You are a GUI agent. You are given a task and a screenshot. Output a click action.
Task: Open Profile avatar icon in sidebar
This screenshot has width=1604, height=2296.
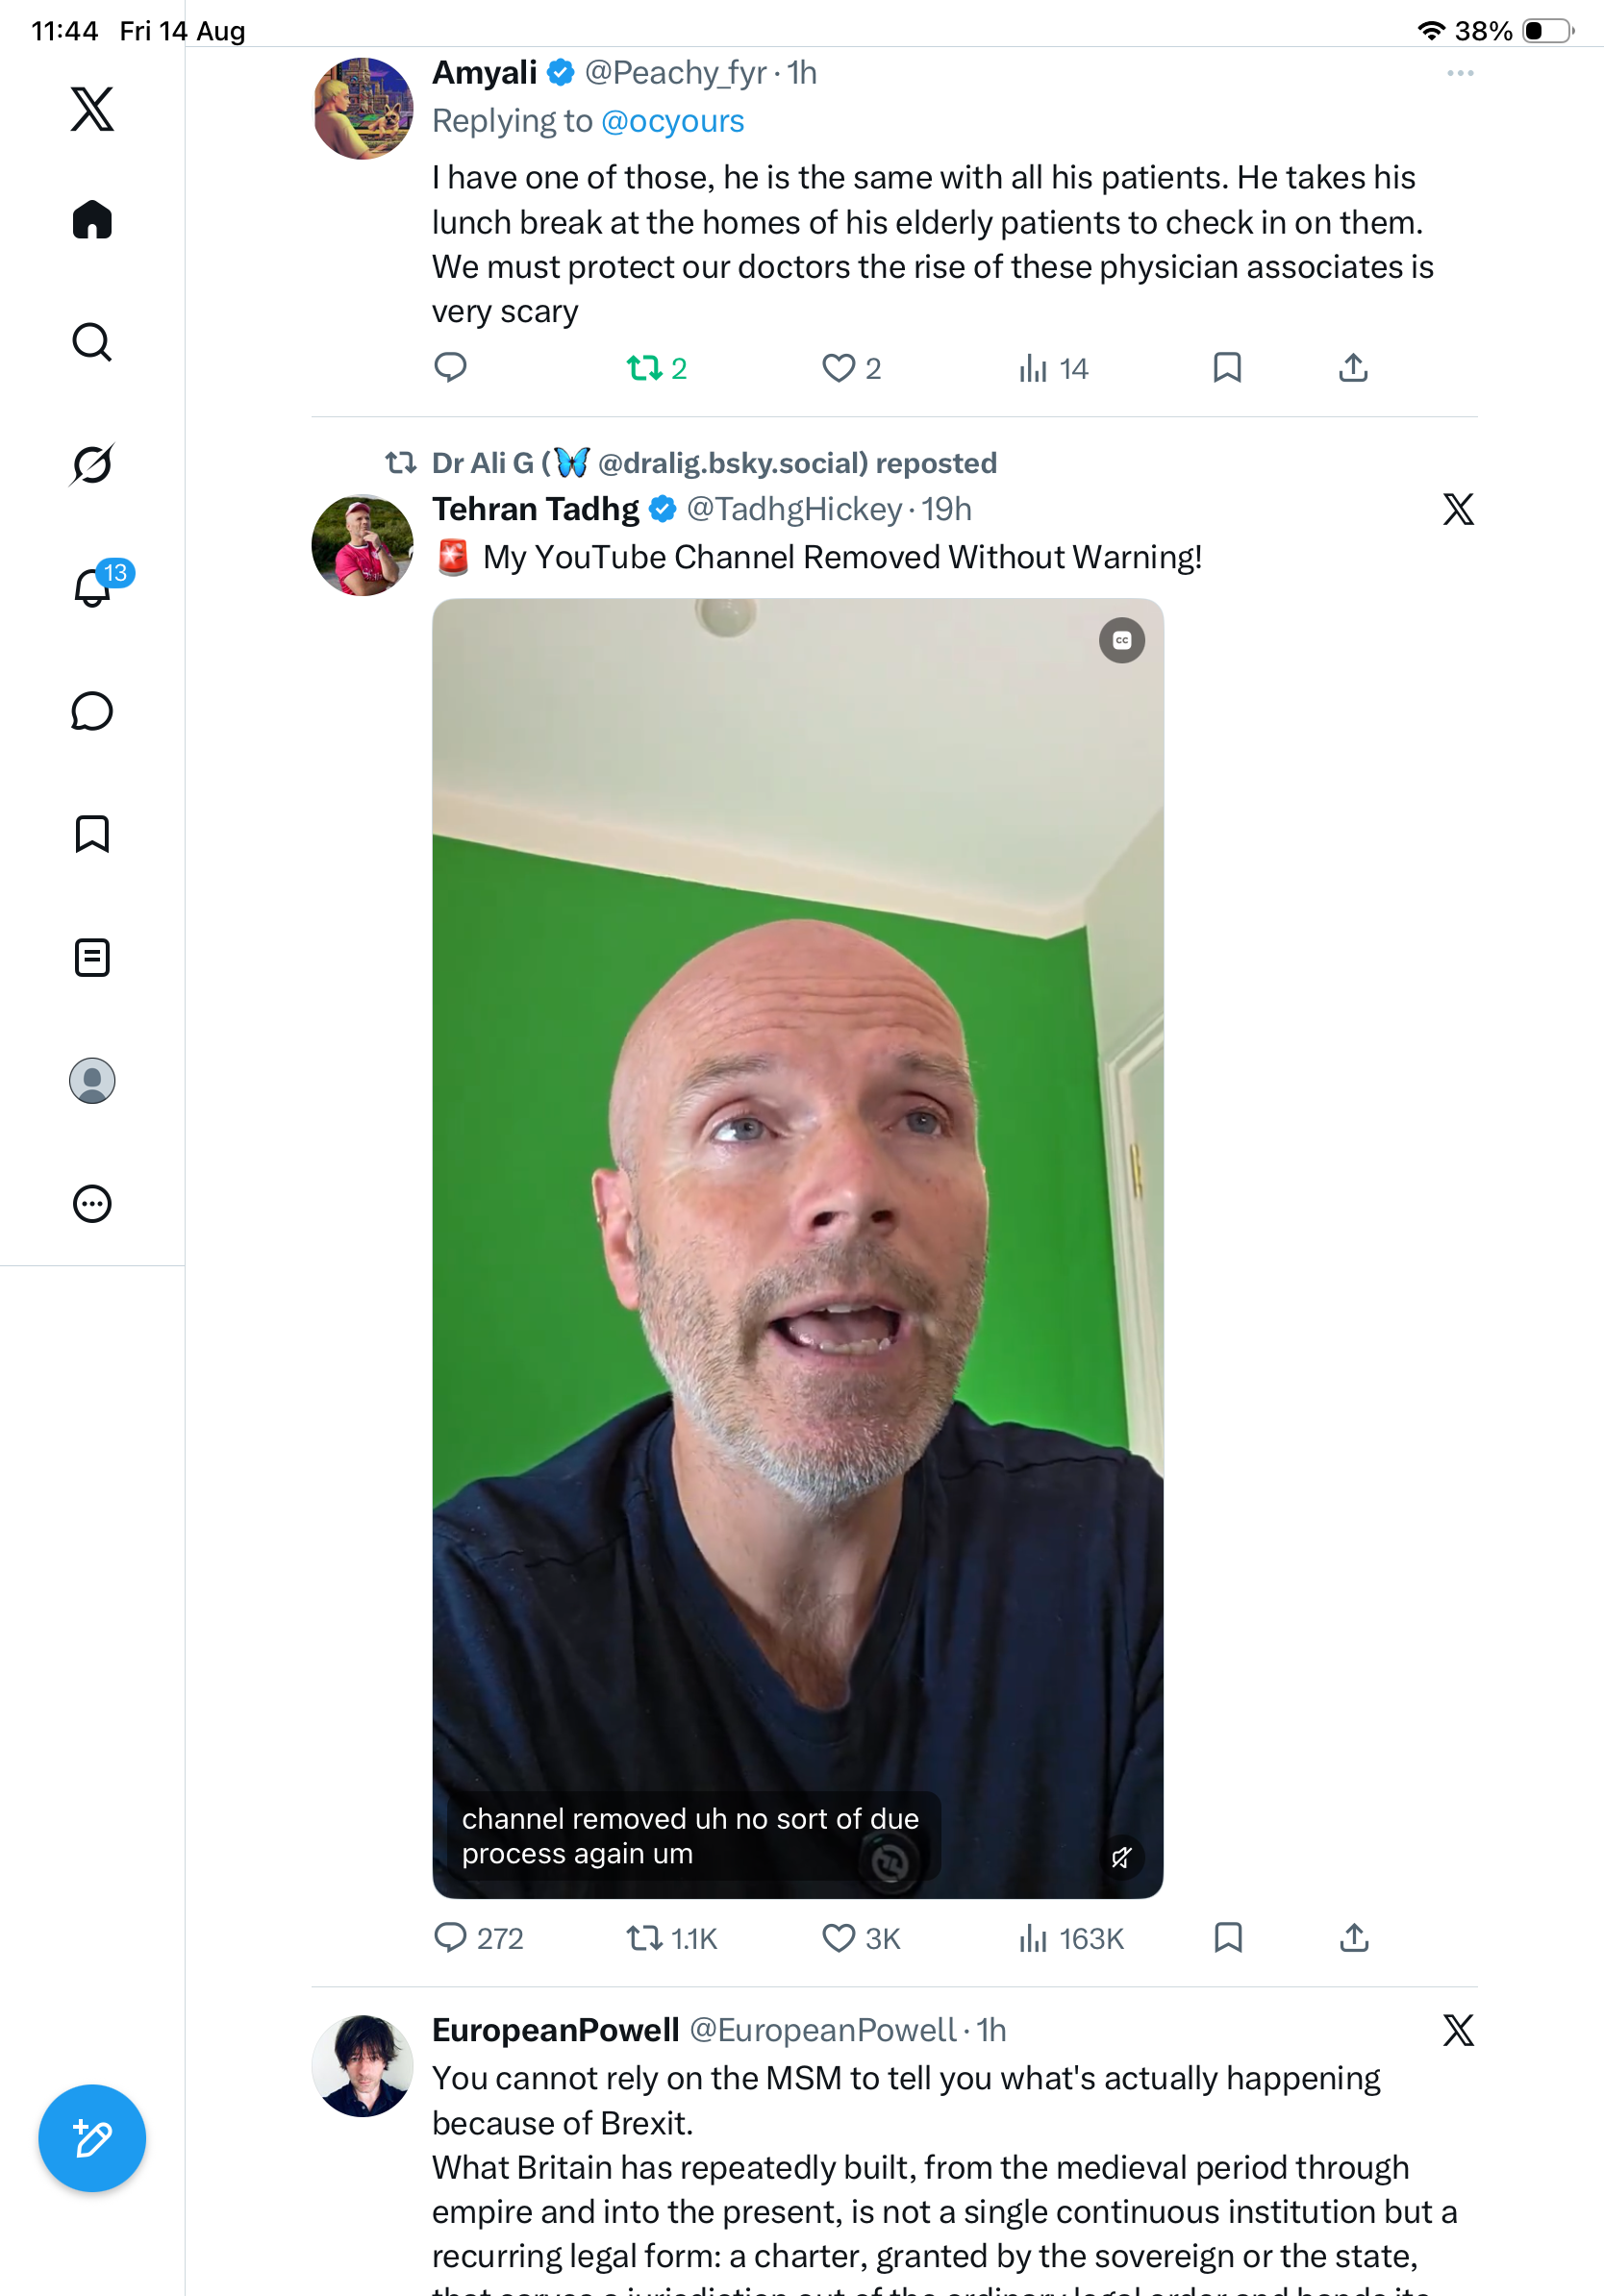92,1081
